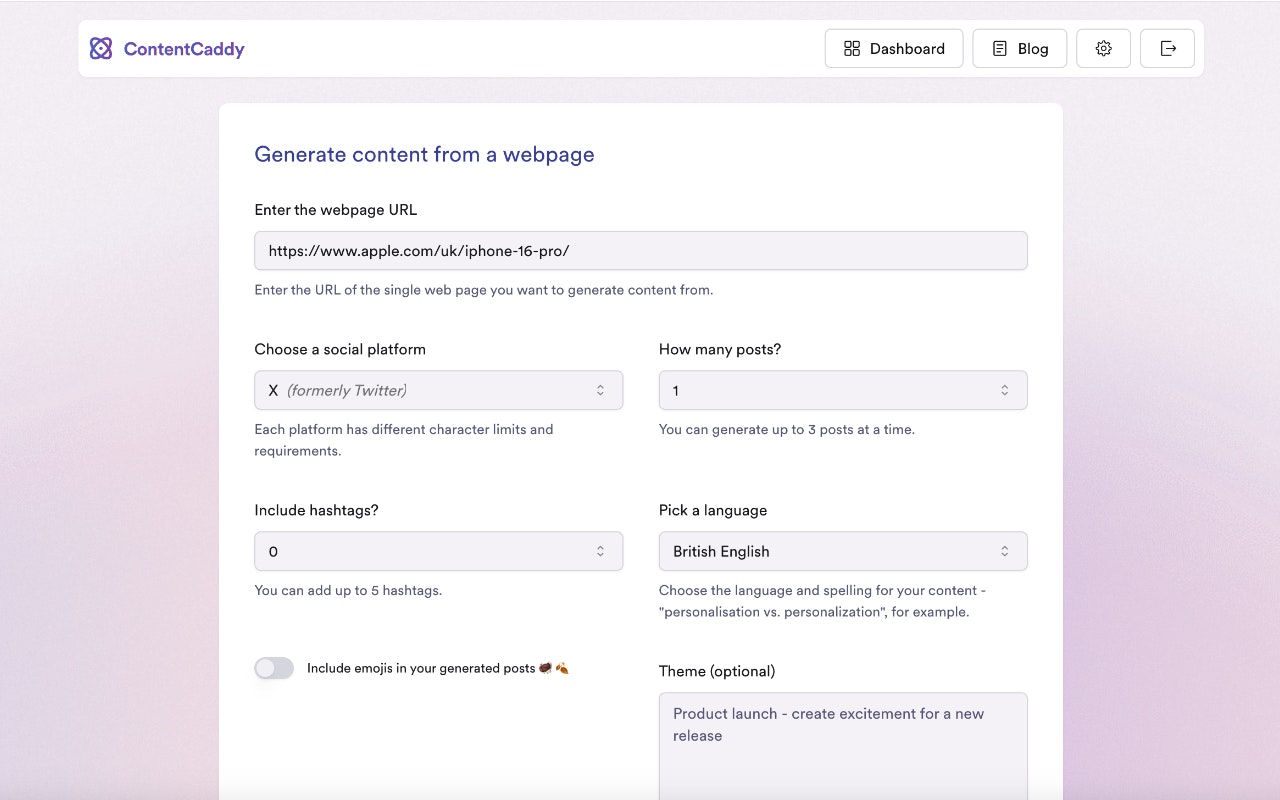Click the social platform selector arrows icon
The width and height of the screenshot is (1280, 800).
600,390
